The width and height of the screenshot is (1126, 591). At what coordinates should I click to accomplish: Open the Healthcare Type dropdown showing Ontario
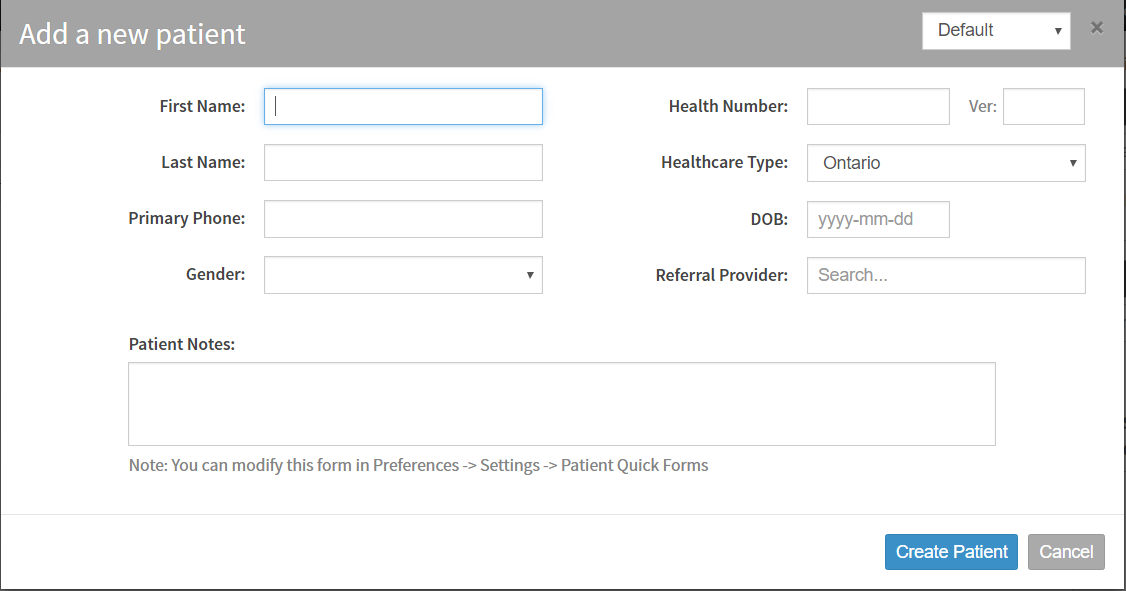[945, 162]
